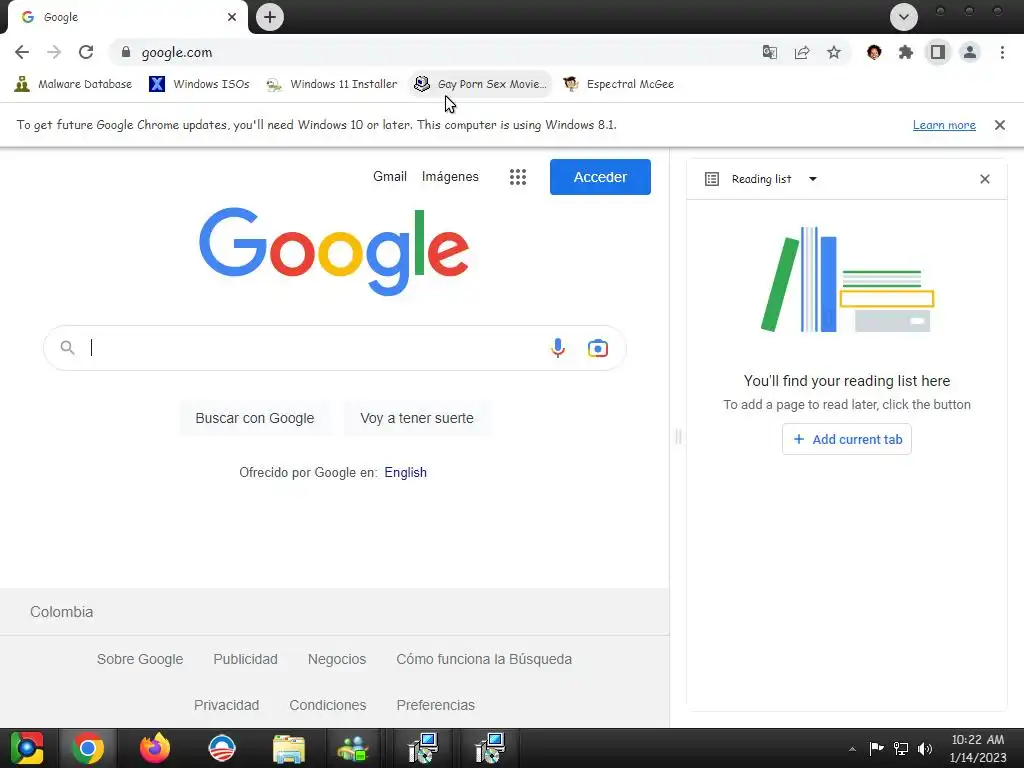This screenshot has width=1024, height=768.
Task: Reload the current page
Action: click(86, 52)
